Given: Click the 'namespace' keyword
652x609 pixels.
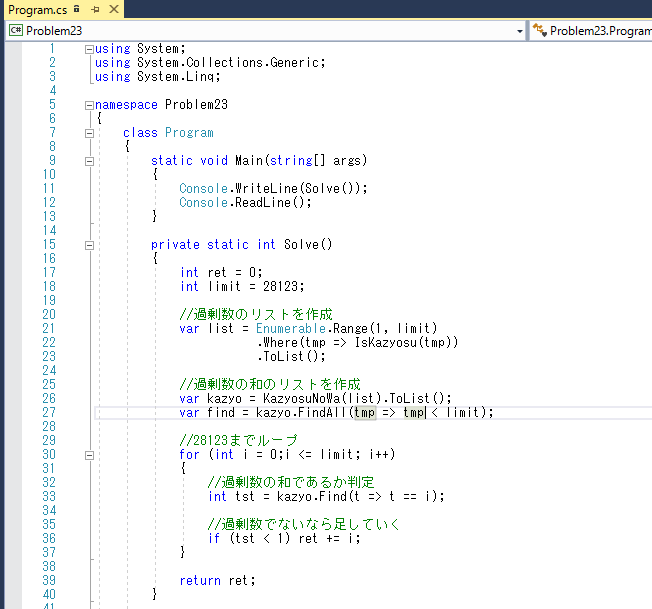Looking at the screenshot, I should pyautogui.click(x=126, y=105).
